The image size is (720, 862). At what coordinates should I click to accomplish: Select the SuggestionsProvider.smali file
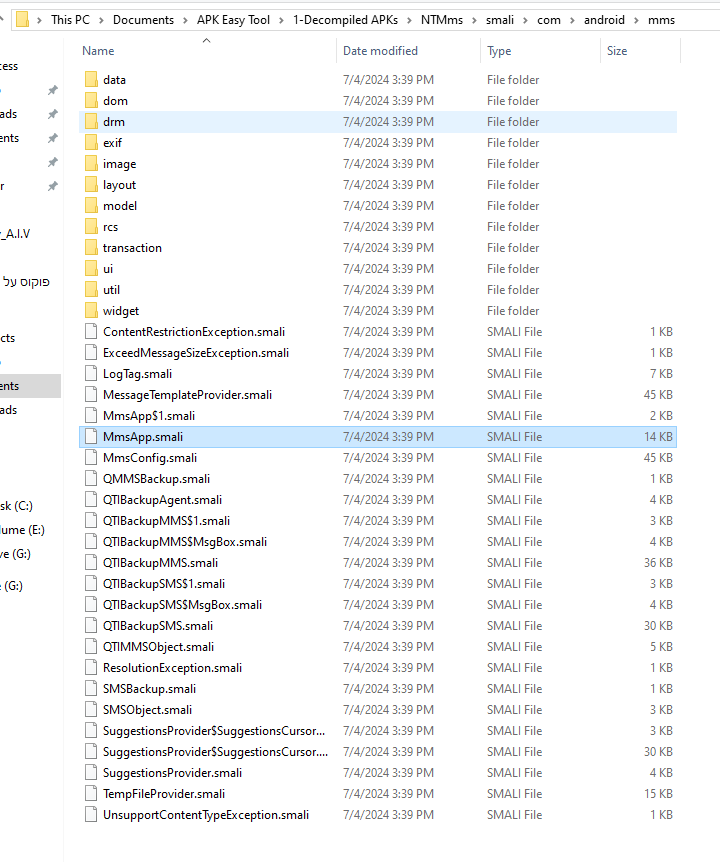172,773
